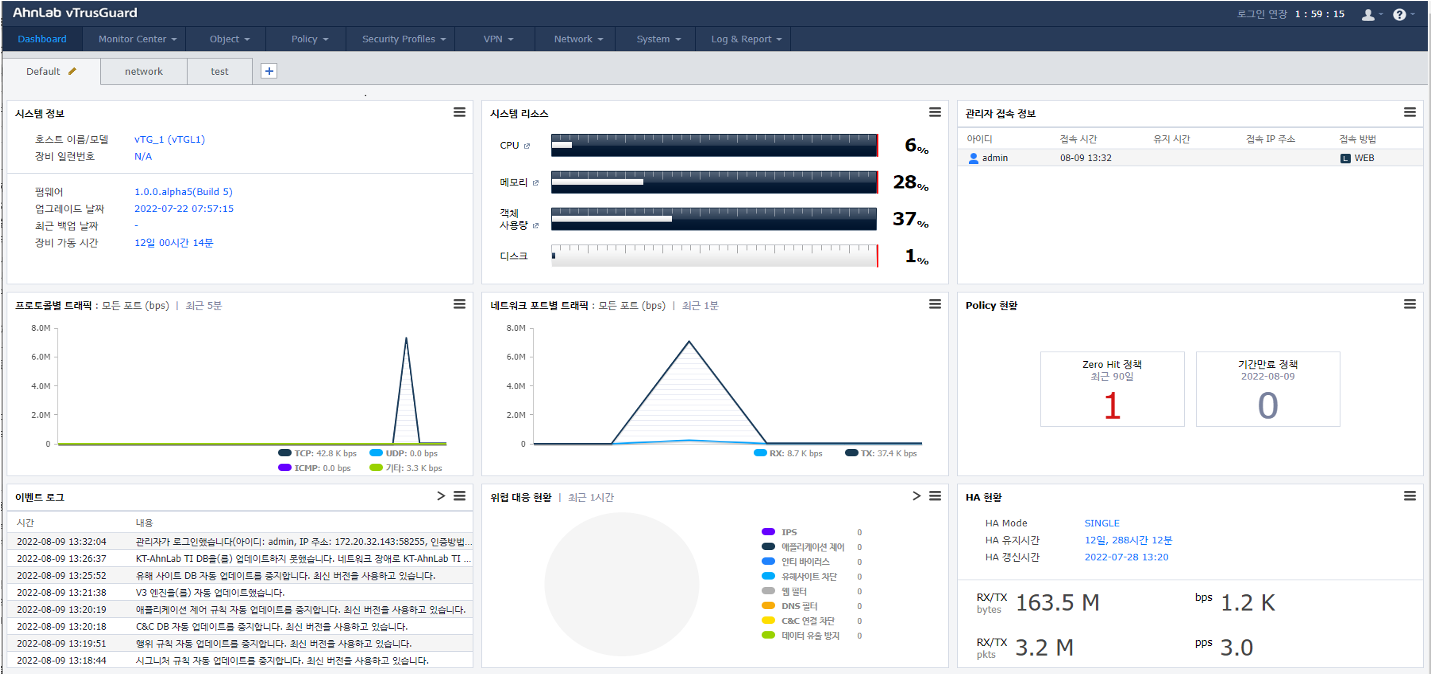Switch to the test dashboard tab
The height and width of the screenshot is (674, 1432).
220,72
